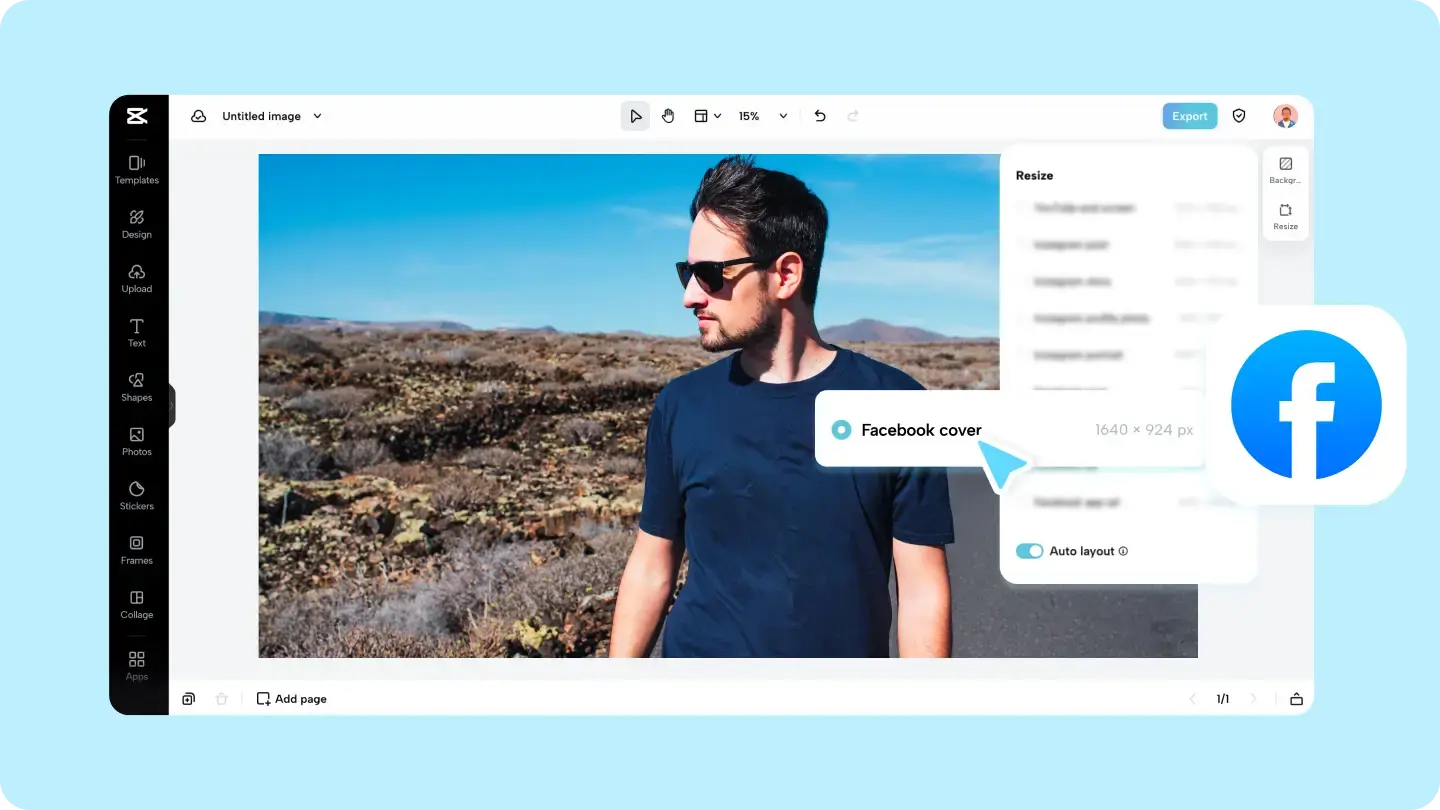Click the Resize panel heading

click(1034, 175)
